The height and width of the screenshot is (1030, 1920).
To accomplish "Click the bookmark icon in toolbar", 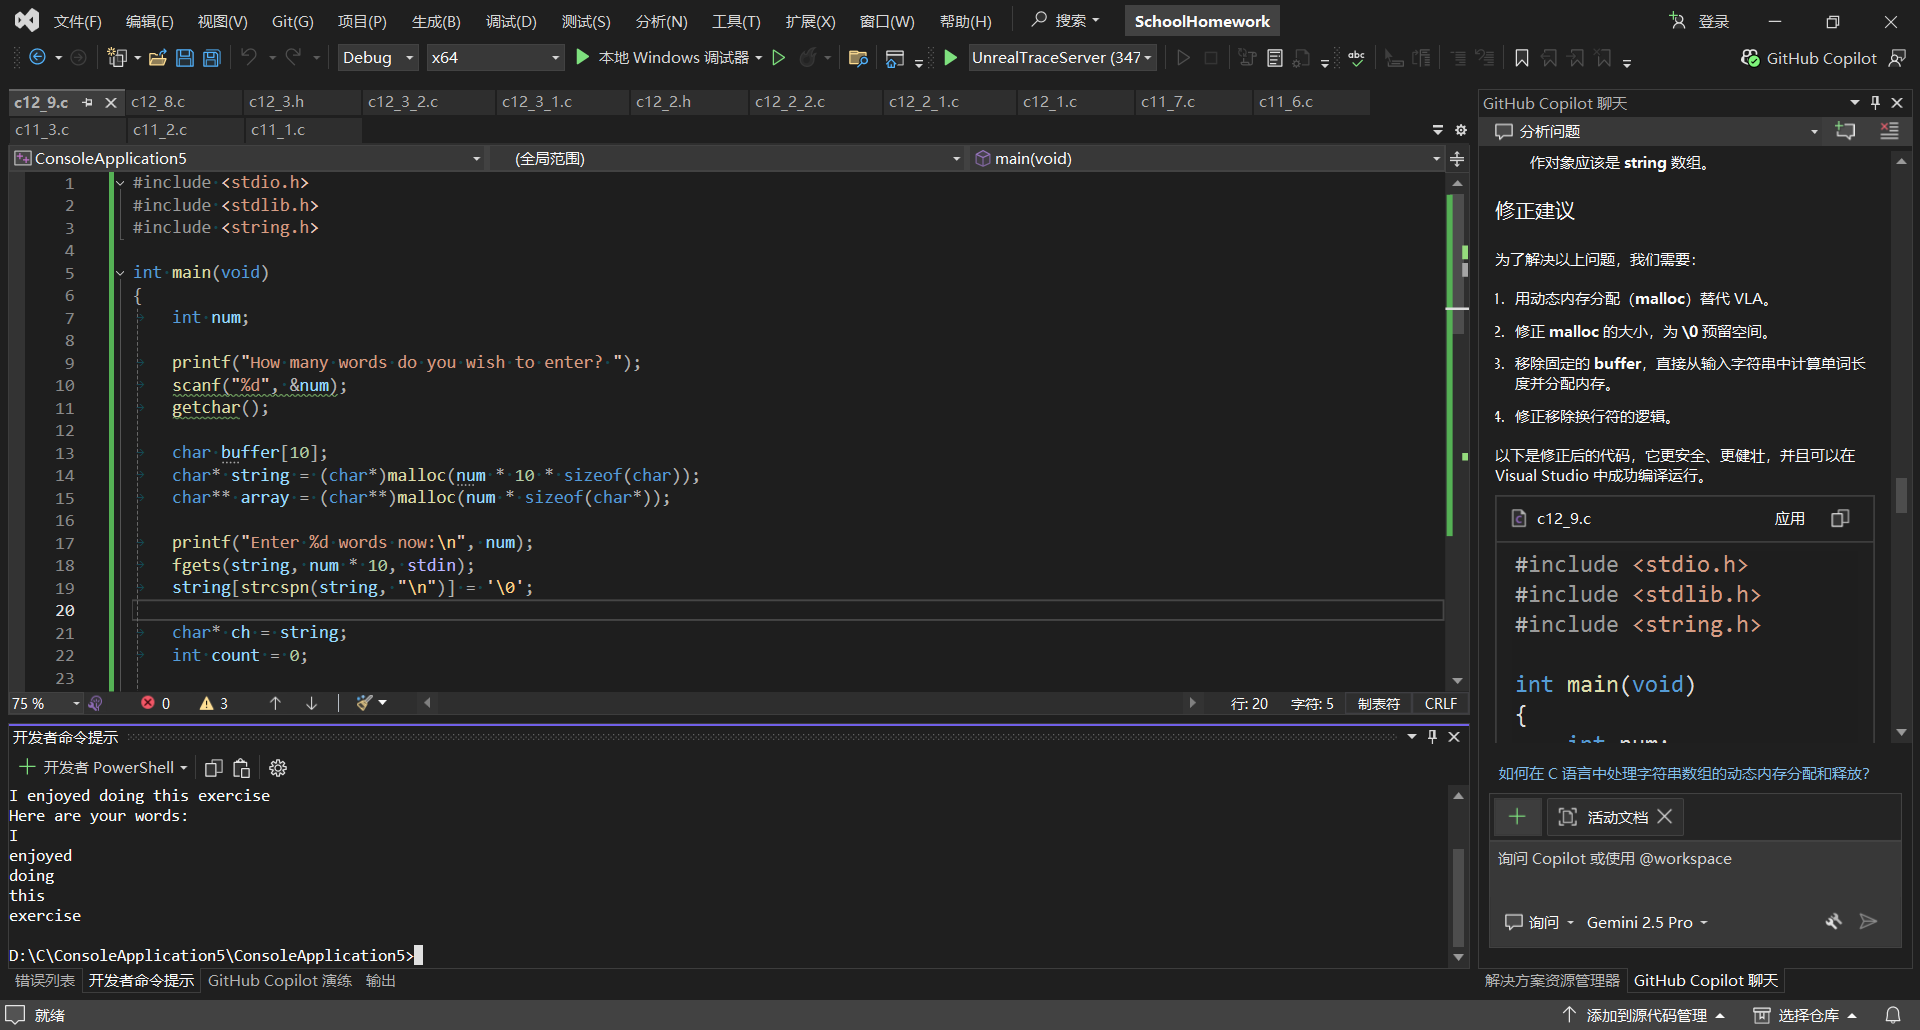I will 1521,58.
